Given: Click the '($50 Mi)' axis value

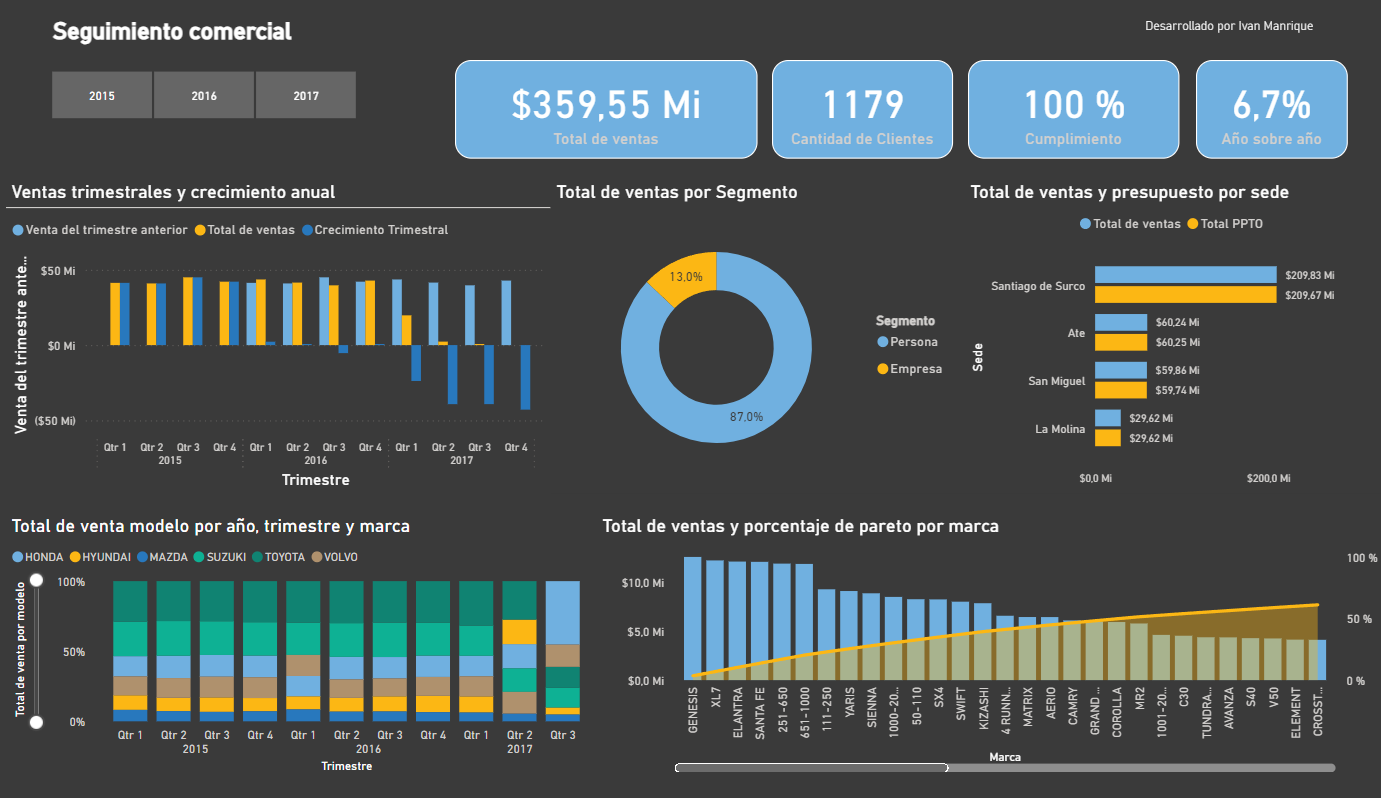Looking at the screenshot, I should pyautogui.click(x=56, y=421).
